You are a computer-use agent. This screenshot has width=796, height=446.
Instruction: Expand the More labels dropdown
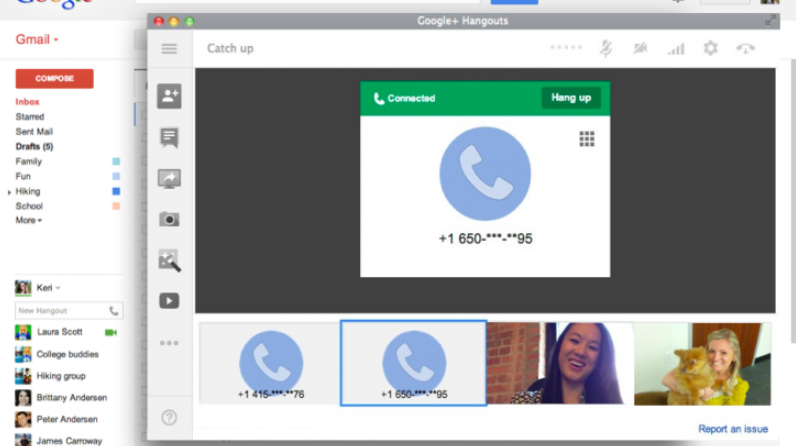coord(29,220)
